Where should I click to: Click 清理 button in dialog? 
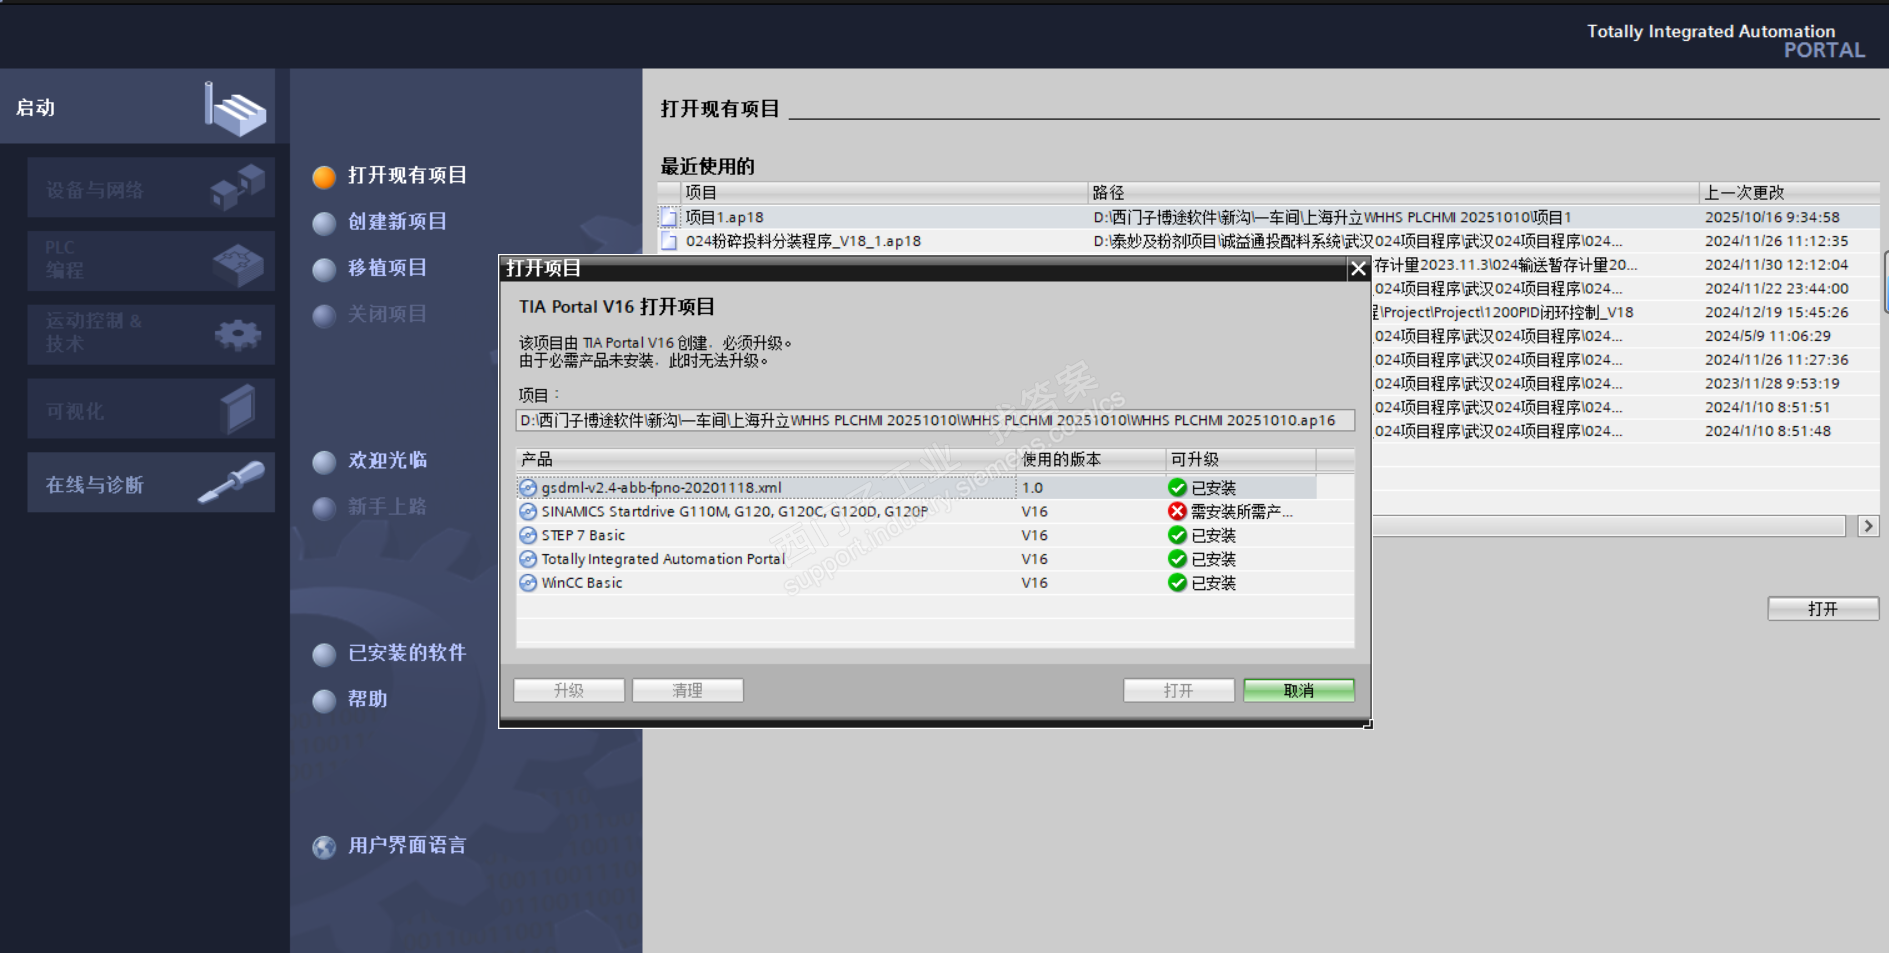(688, 691)
